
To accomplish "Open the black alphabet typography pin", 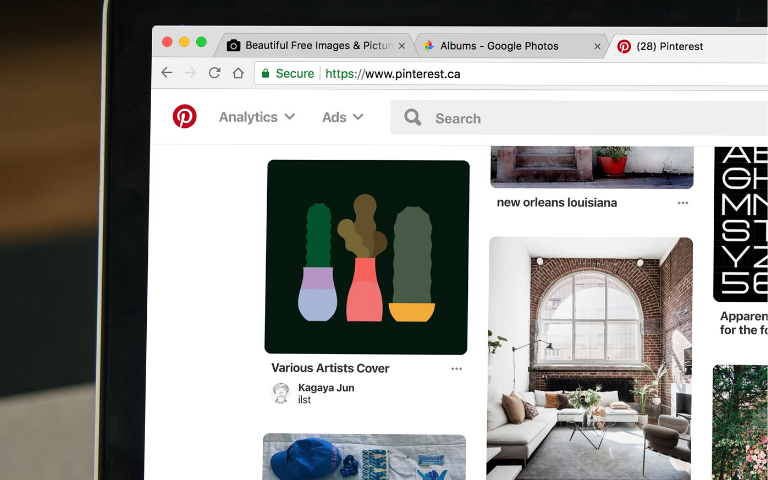I will click(741, 223).
